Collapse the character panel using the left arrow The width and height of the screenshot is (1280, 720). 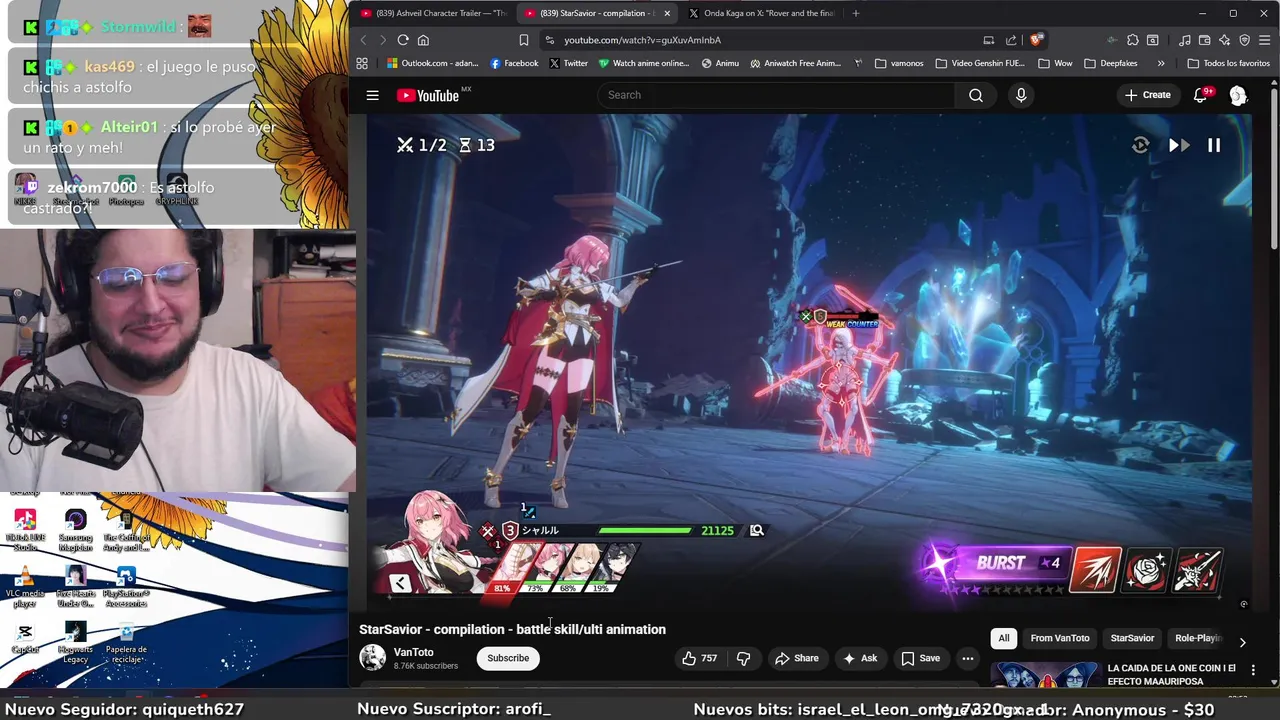400,583
